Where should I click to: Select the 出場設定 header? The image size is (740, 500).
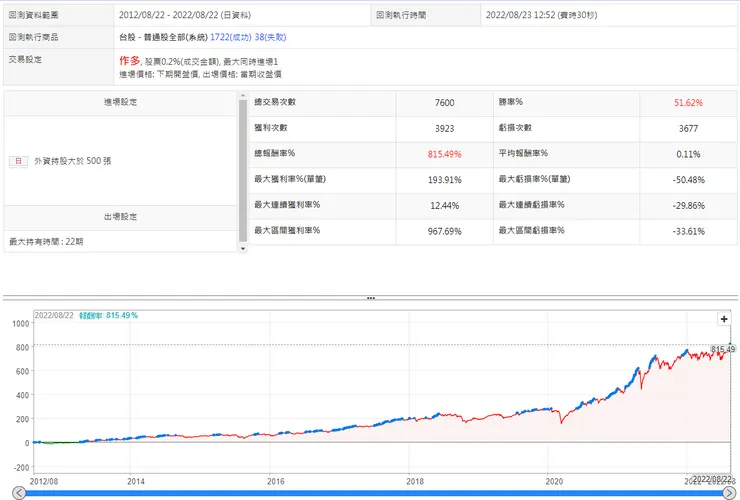(x=120, y=217)
